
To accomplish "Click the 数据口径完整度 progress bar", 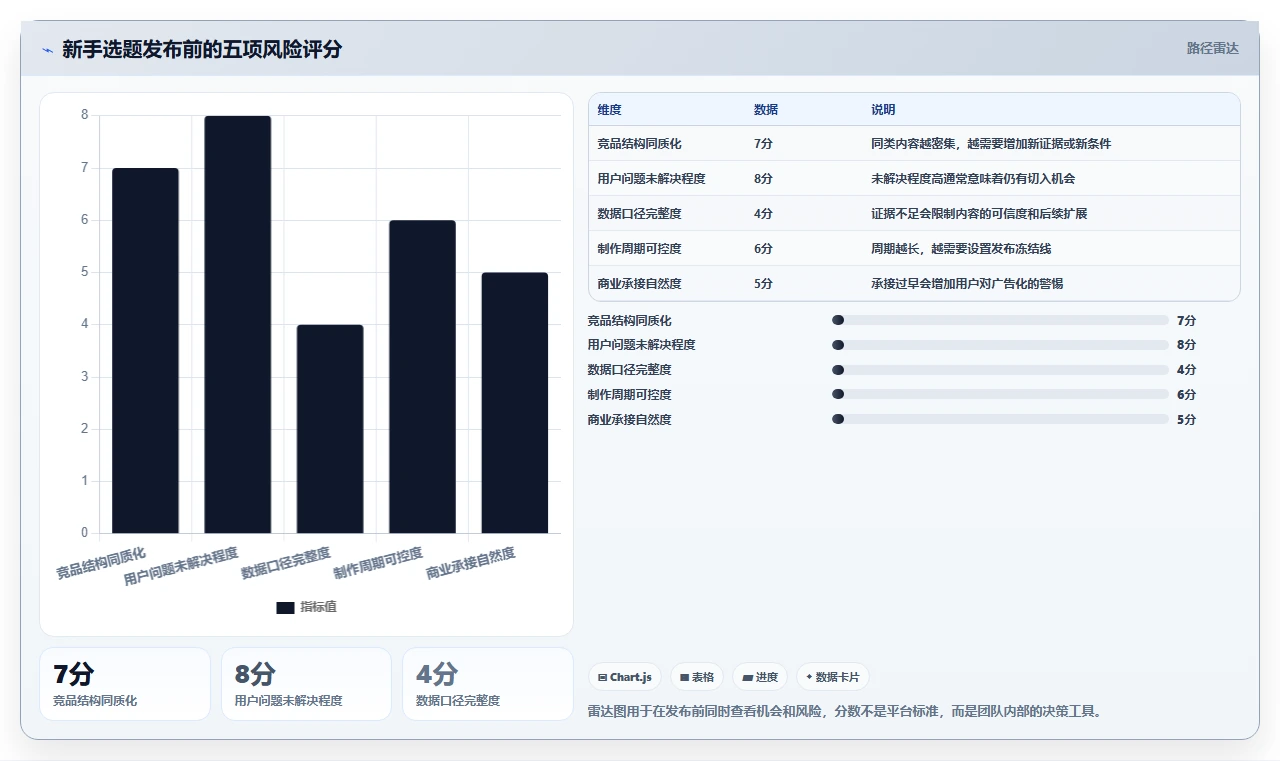I will (x=1000, y=370).
